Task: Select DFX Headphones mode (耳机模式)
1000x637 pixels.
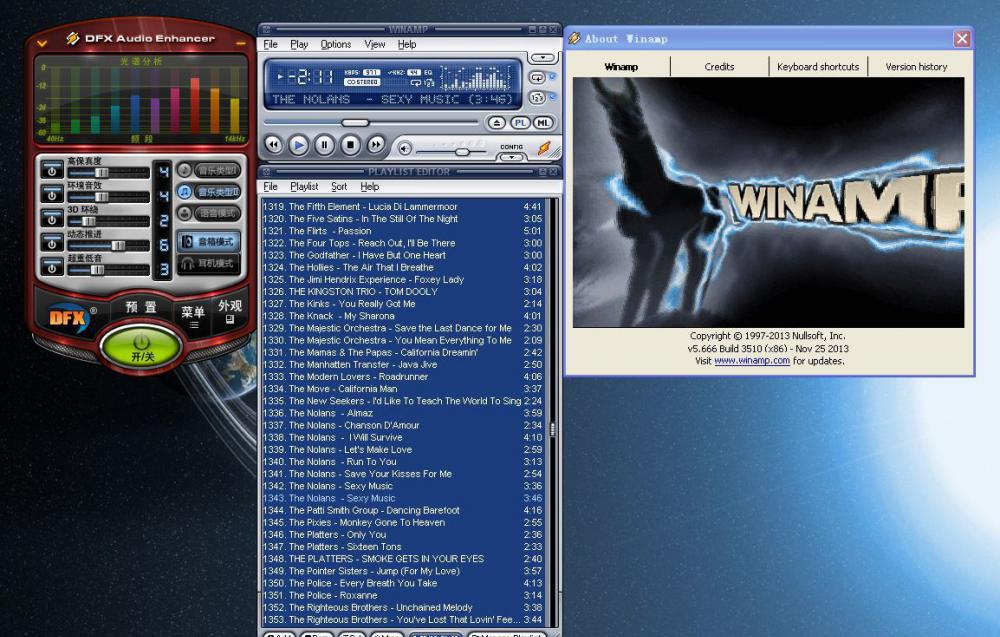Action: click(209, 263)
